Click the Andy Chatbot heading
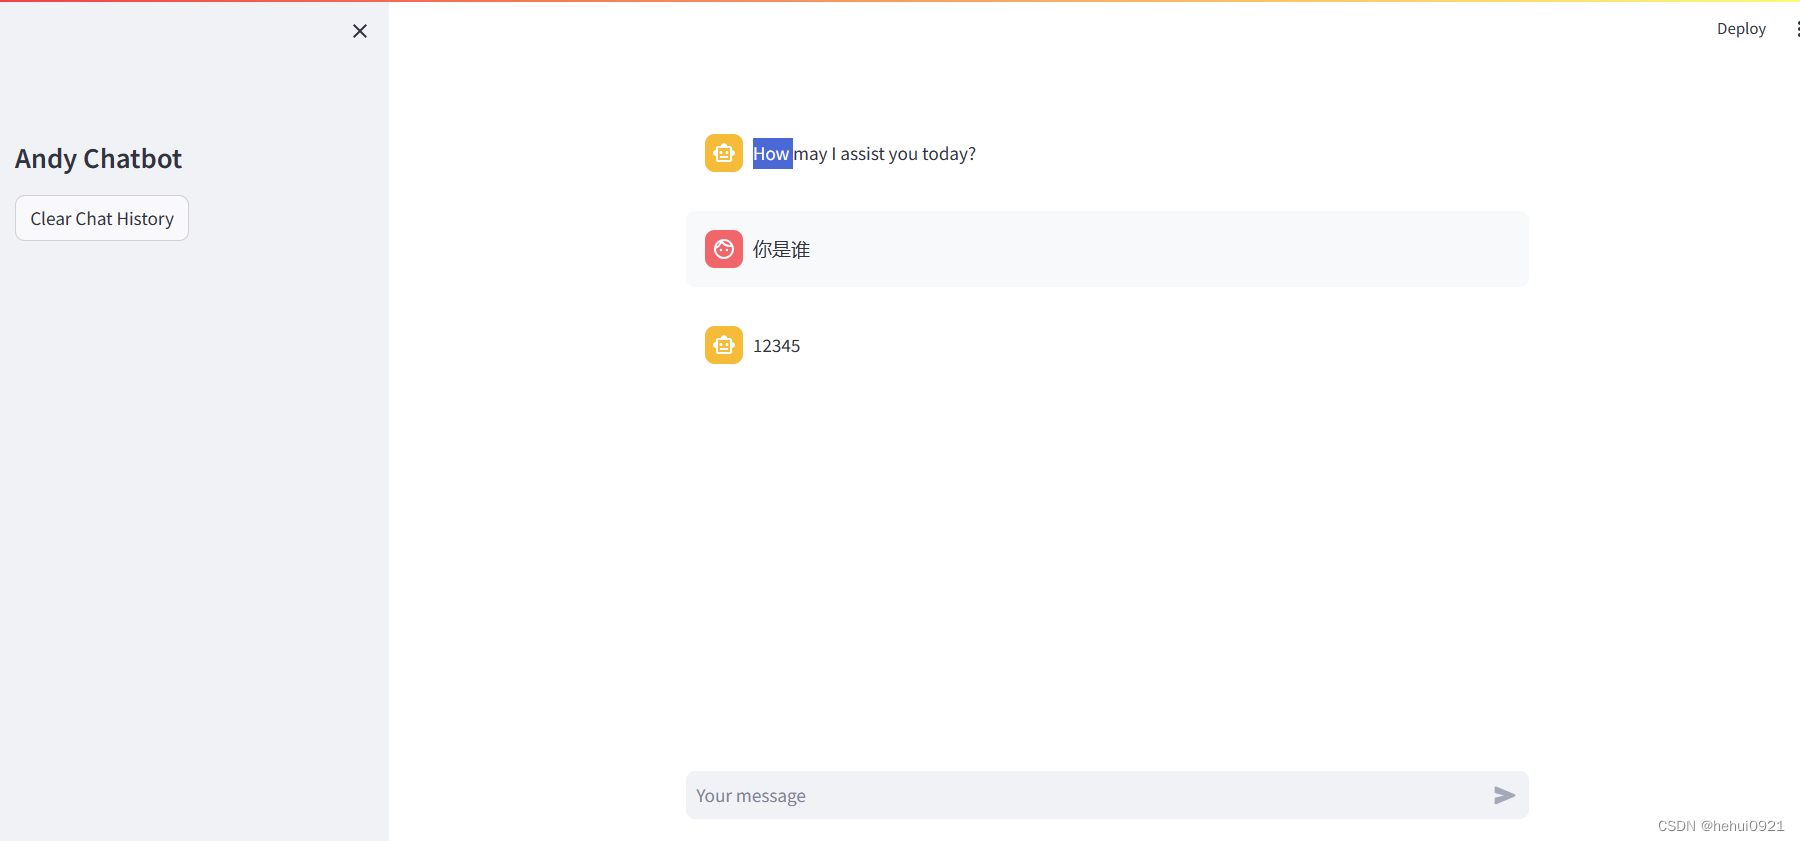1800x841 pixels. 97,158
